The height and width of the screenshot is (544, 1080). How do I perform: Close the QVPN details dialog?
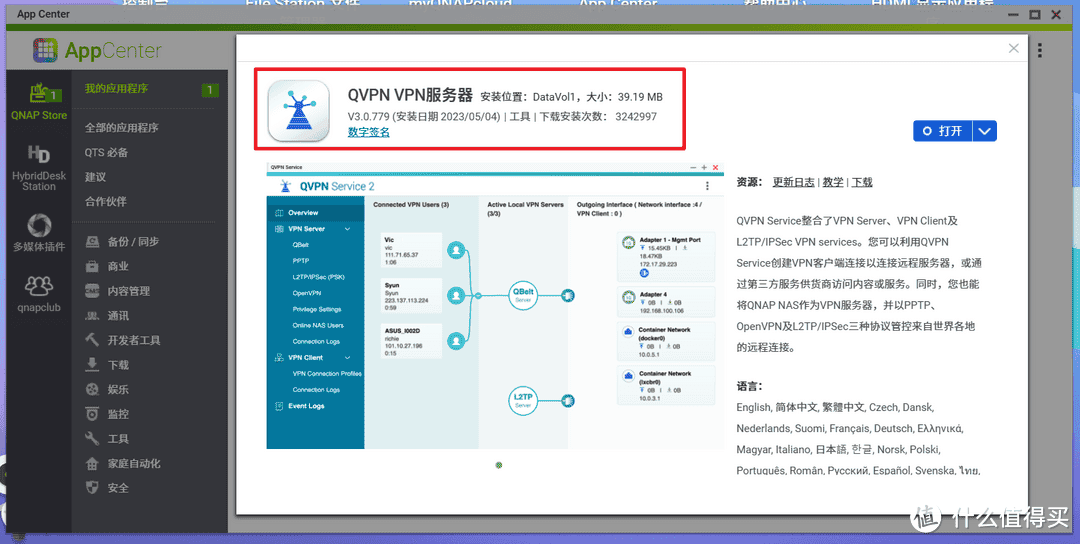(x=1013, y=48)
